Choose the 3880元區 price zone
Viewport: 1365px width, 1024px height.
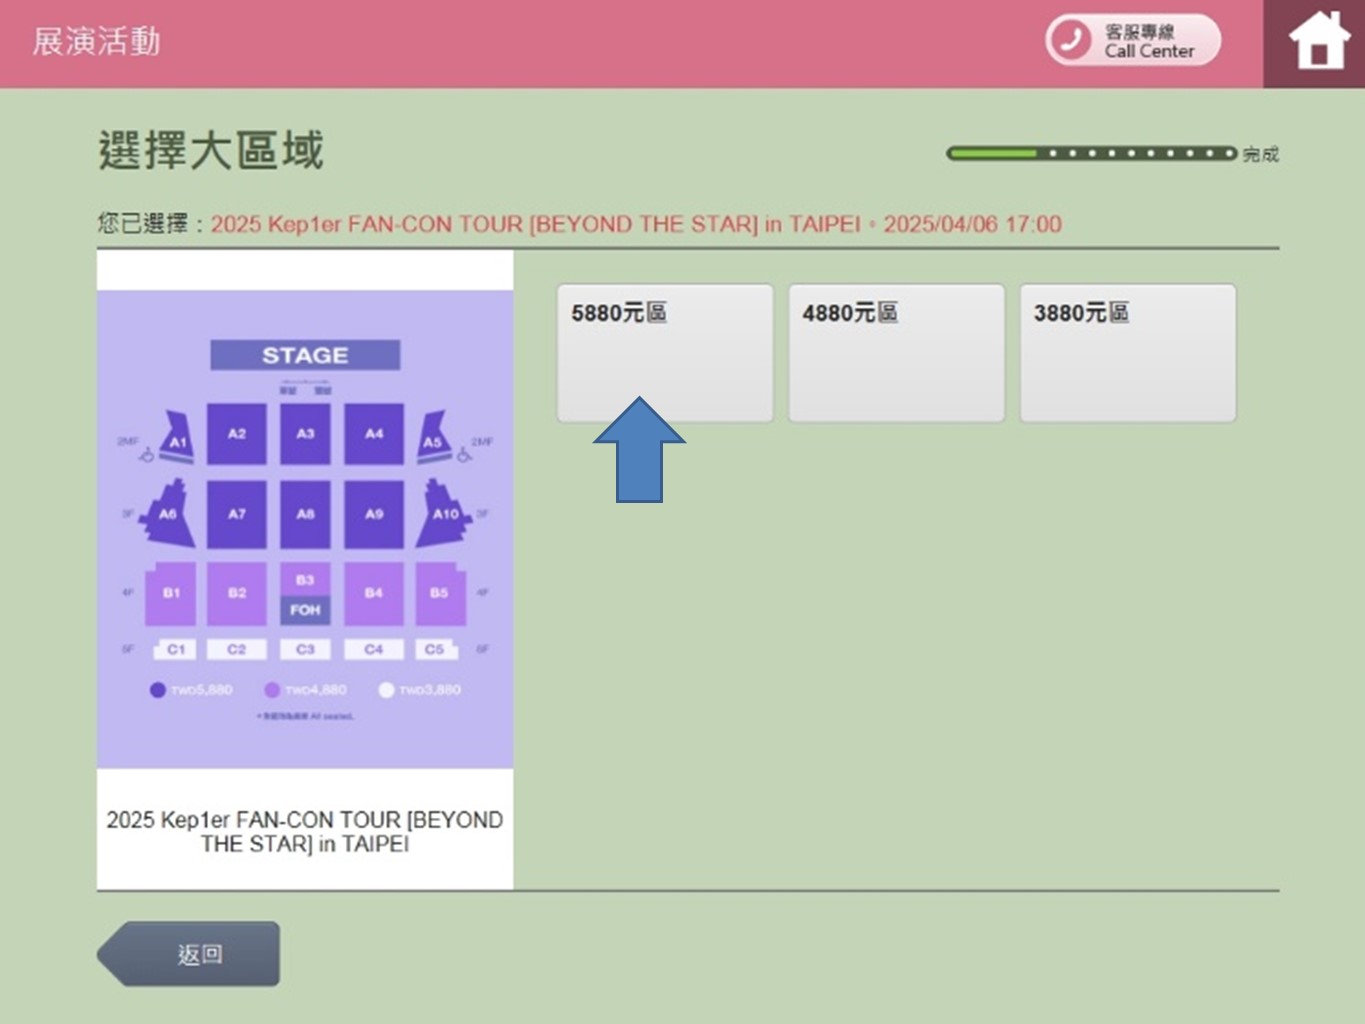1127,352
